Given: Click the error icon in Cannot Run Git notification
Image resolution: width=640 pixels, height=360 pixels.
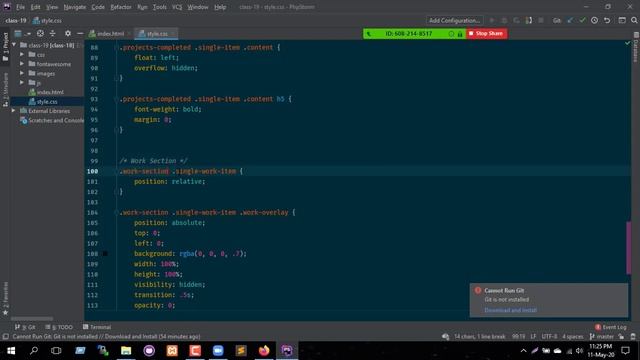Looking at the screenshot, I should click(x=478, y=290).
